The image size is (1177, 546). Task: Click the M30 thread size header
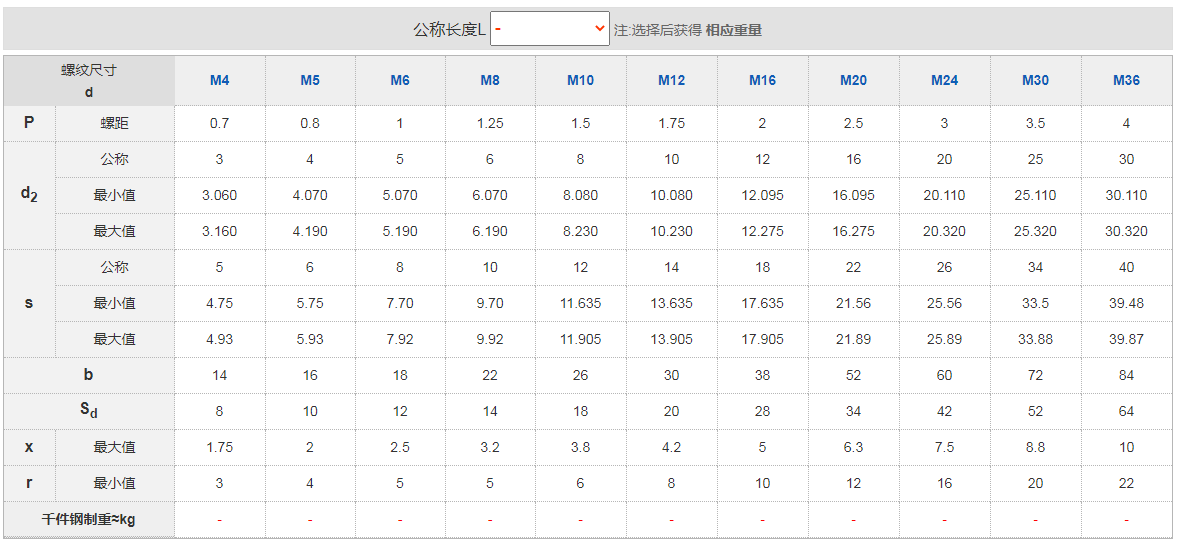1035,80
